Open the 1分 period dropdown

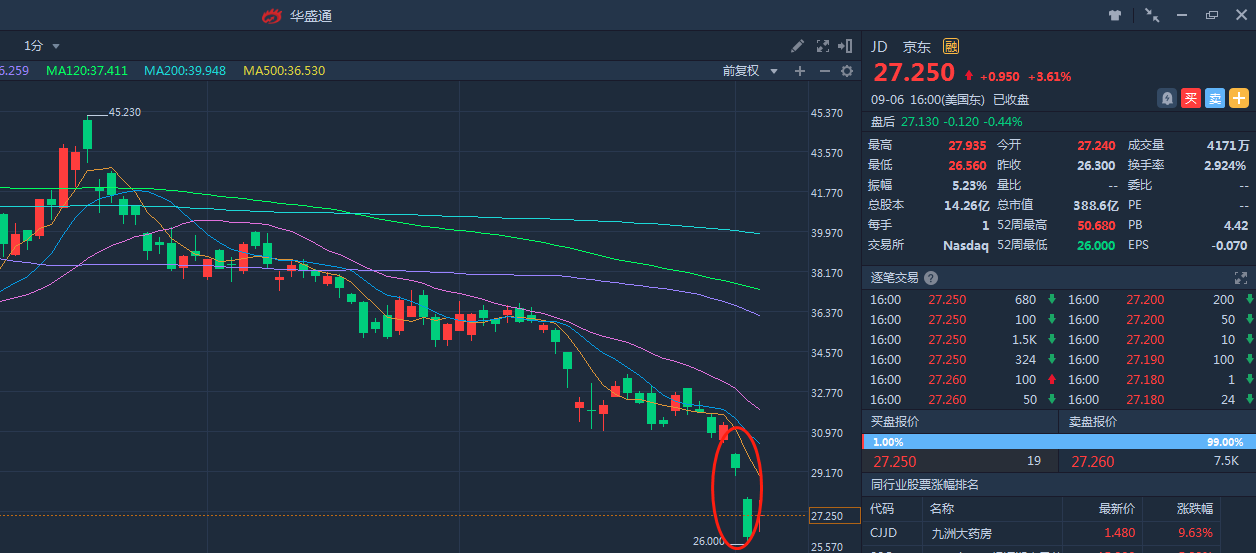pyautogui.click(x=42, y=46)
